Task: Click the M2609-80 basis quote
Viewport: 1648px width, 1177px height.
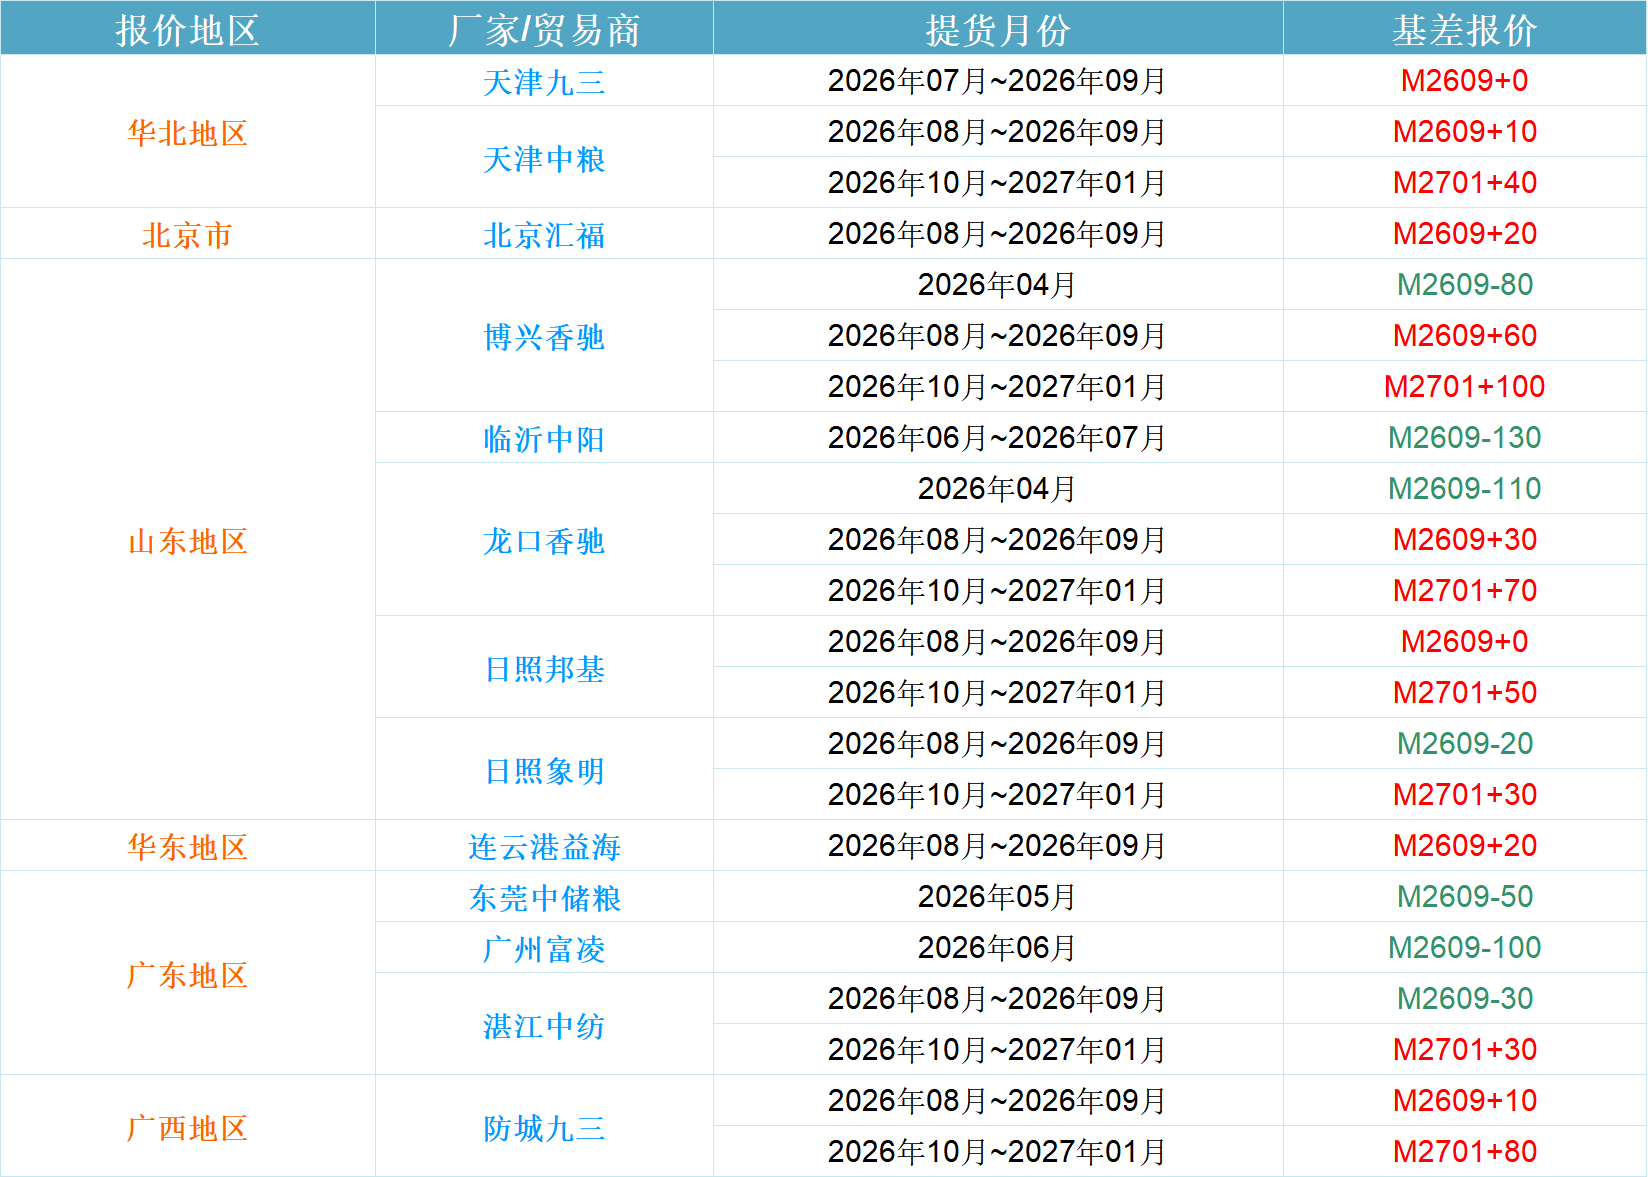Action: (1464, 285)
